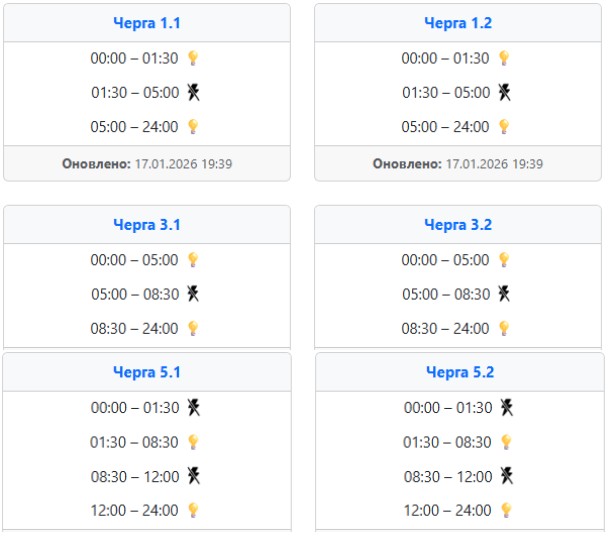Click power-off icon for 01:30–05:00 in Черга 1.2
The image size is (611, 538).
pos(505,92)
